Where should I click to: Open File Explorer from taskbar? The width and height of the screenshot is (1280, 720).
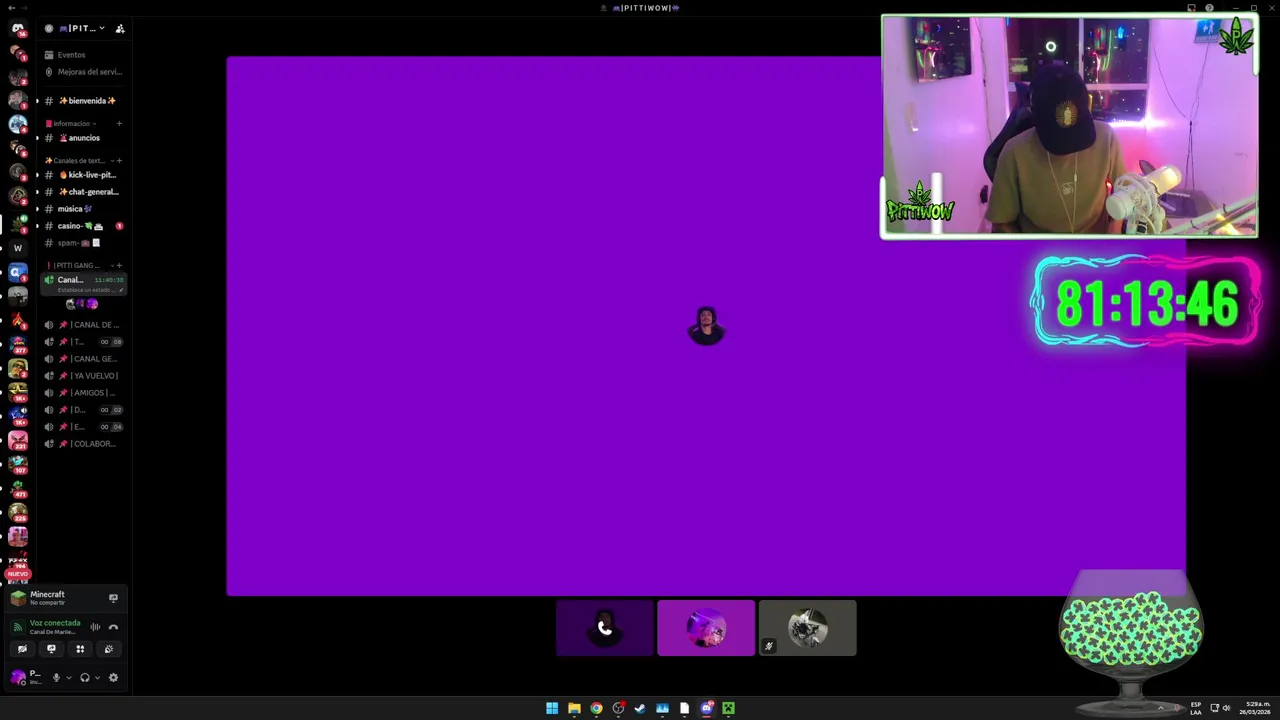(574, 708)
